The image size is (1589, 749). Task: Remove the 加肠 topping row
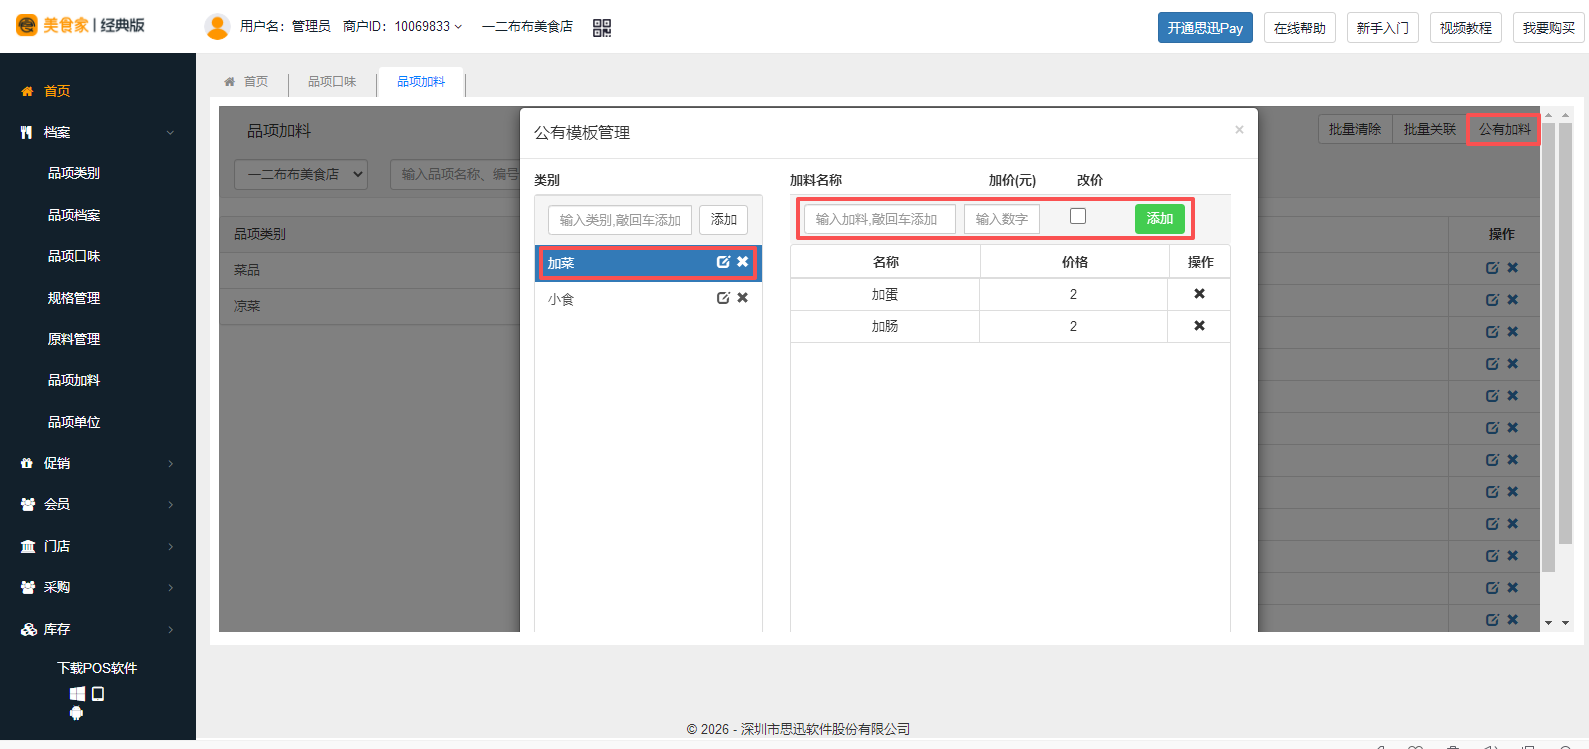point(1199,326)
